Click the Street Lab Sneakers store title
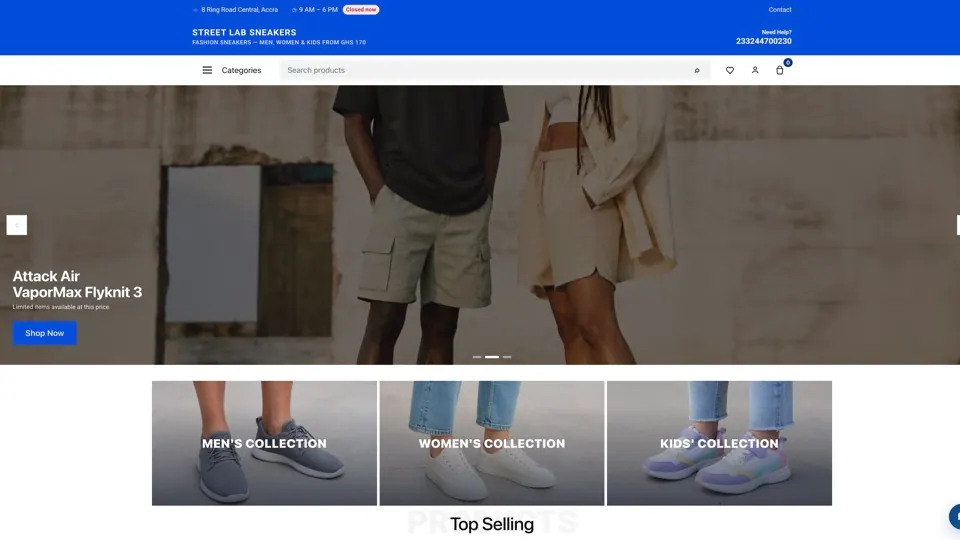The height and width of the screenshot is (540, 960). click(244, 32)
